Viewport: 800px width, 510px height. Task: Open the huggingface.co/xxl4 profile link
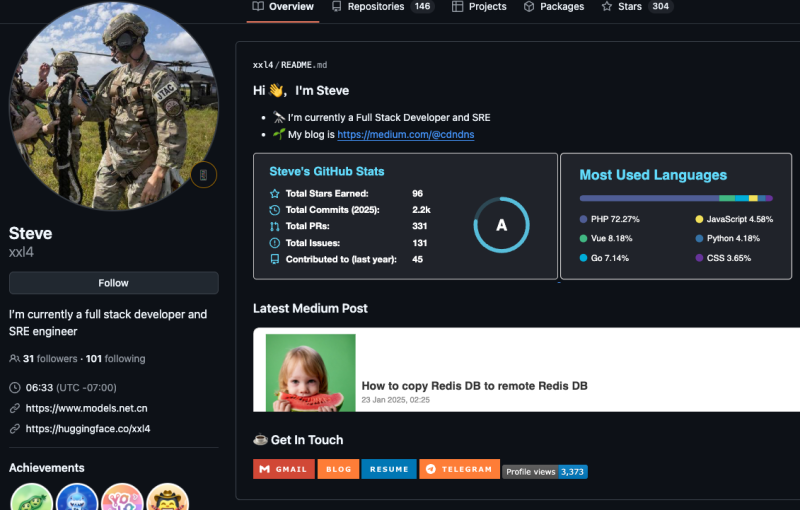(x=87, y=428)
